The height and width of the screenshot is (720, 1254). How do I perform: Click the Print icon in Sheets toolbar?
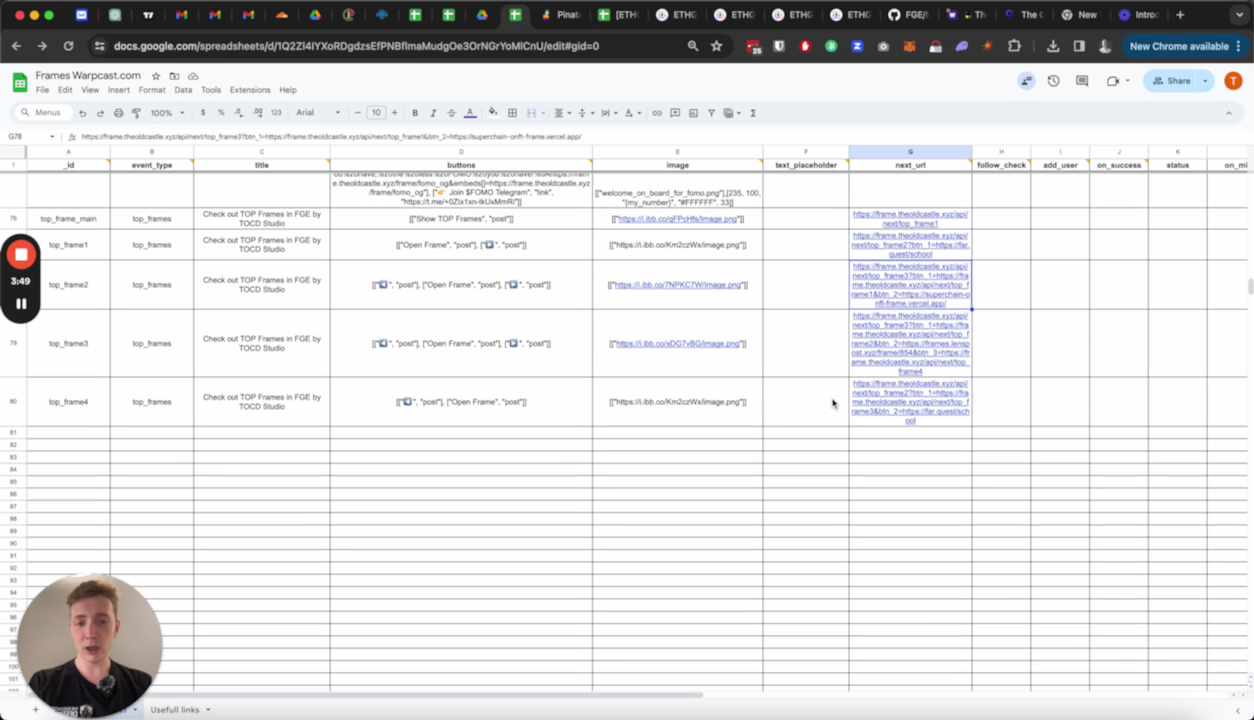coord(118,113)
